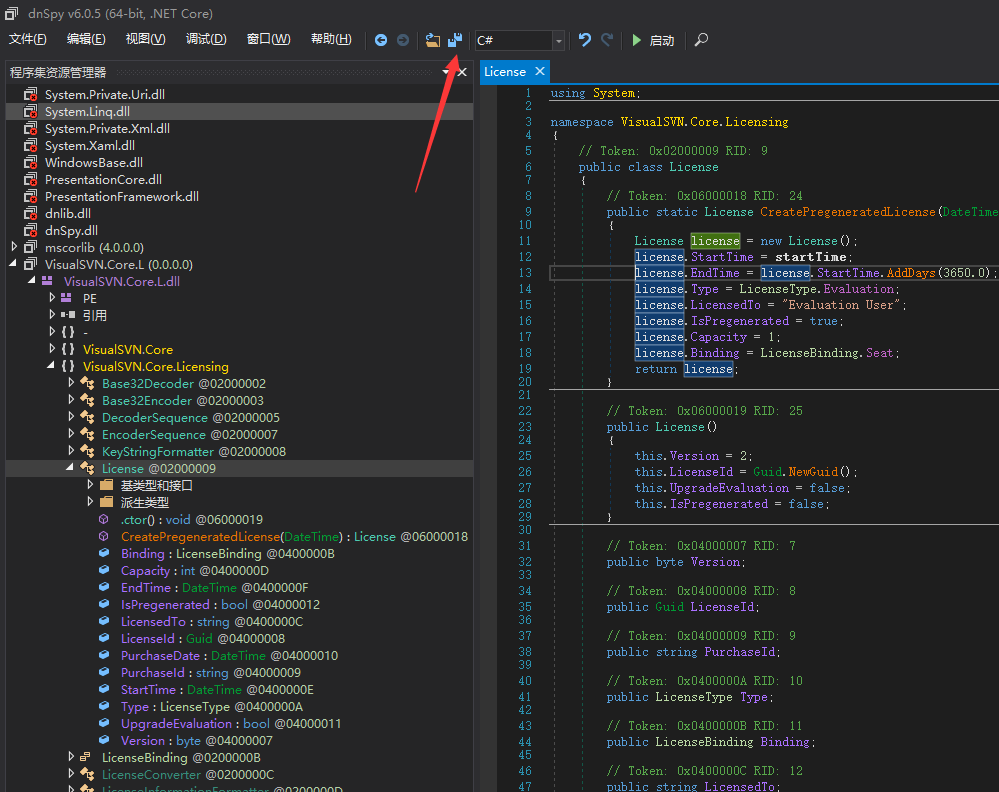The height and width of the screenshot is (792, 999).
Task: Click the navigate back arrow icon
Action: click(381, 40)
